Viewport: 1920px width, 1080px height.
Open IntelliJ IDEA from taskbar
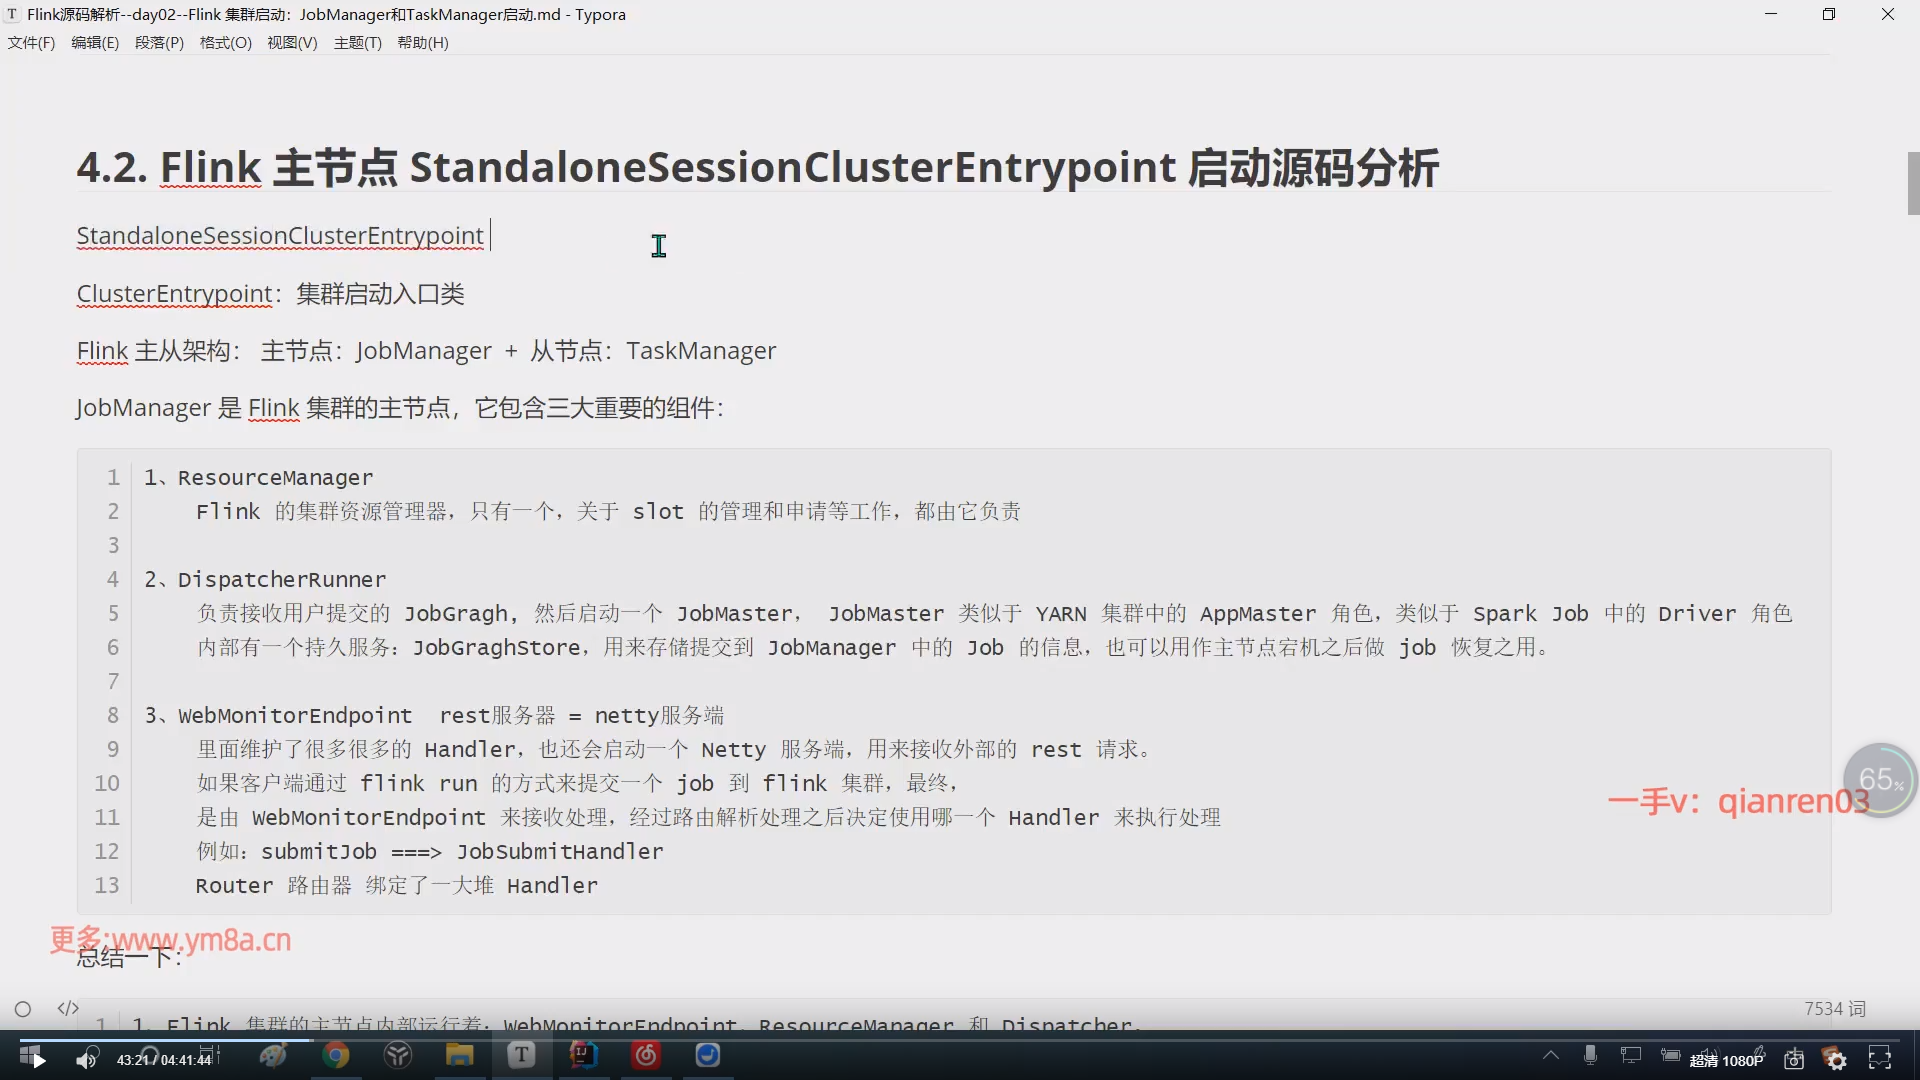pyautogui.click(x=584, y=1055)
